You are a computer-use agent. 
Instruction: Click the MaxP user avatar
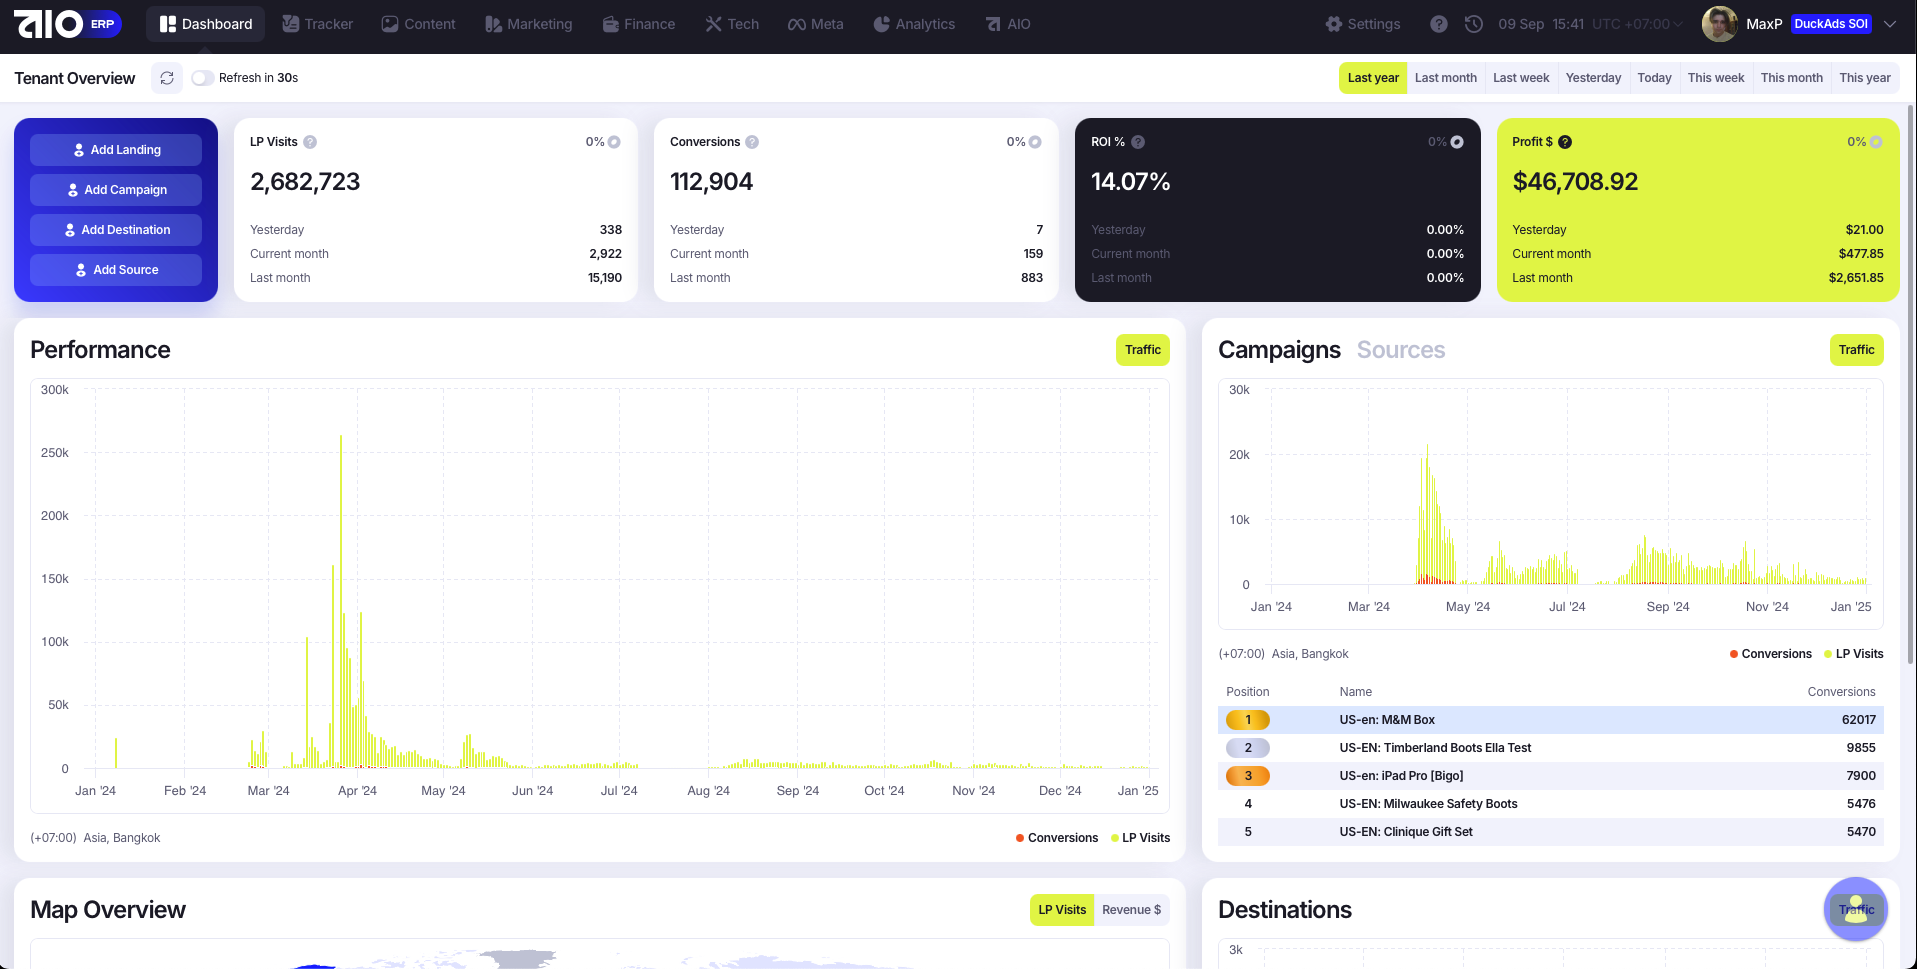pos(1719,24)
